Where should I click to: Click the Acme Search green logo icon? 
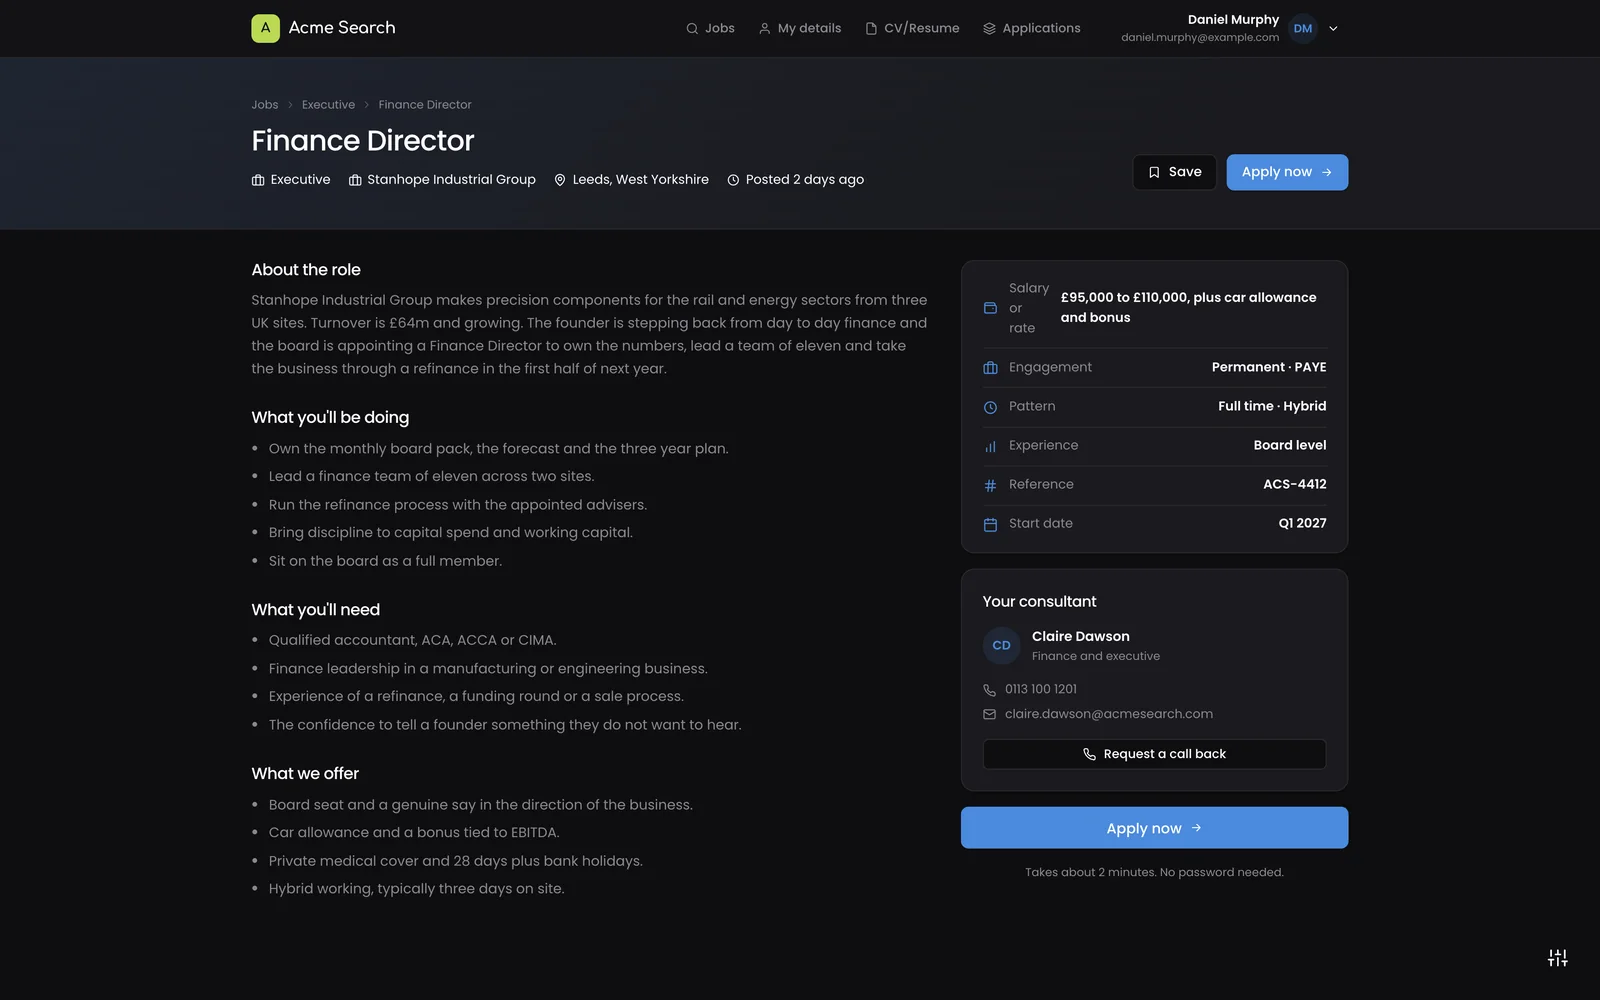coord(265,28)
